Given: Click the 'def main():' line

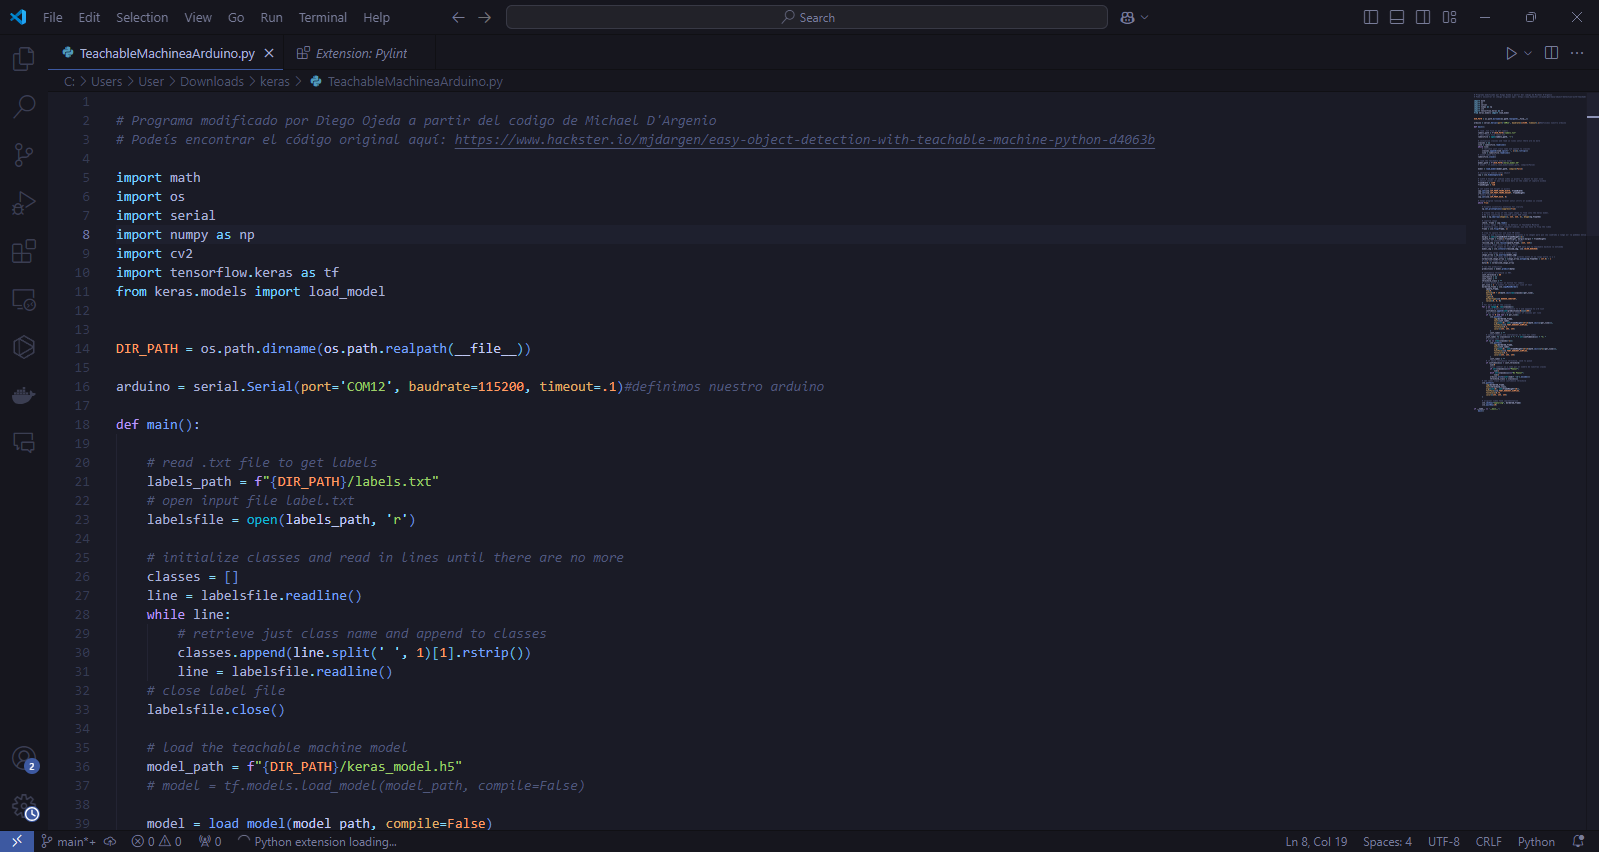Looking at the screenshot, I should [x=158, y=424].
